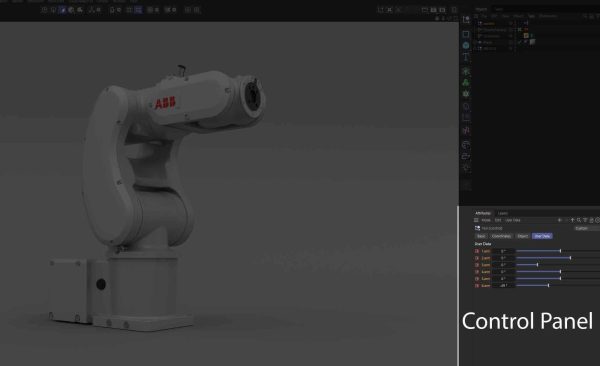Open the Tags menu in Object Manager
Viewport: 600px width, 366px height.
[x=531, y=16]
